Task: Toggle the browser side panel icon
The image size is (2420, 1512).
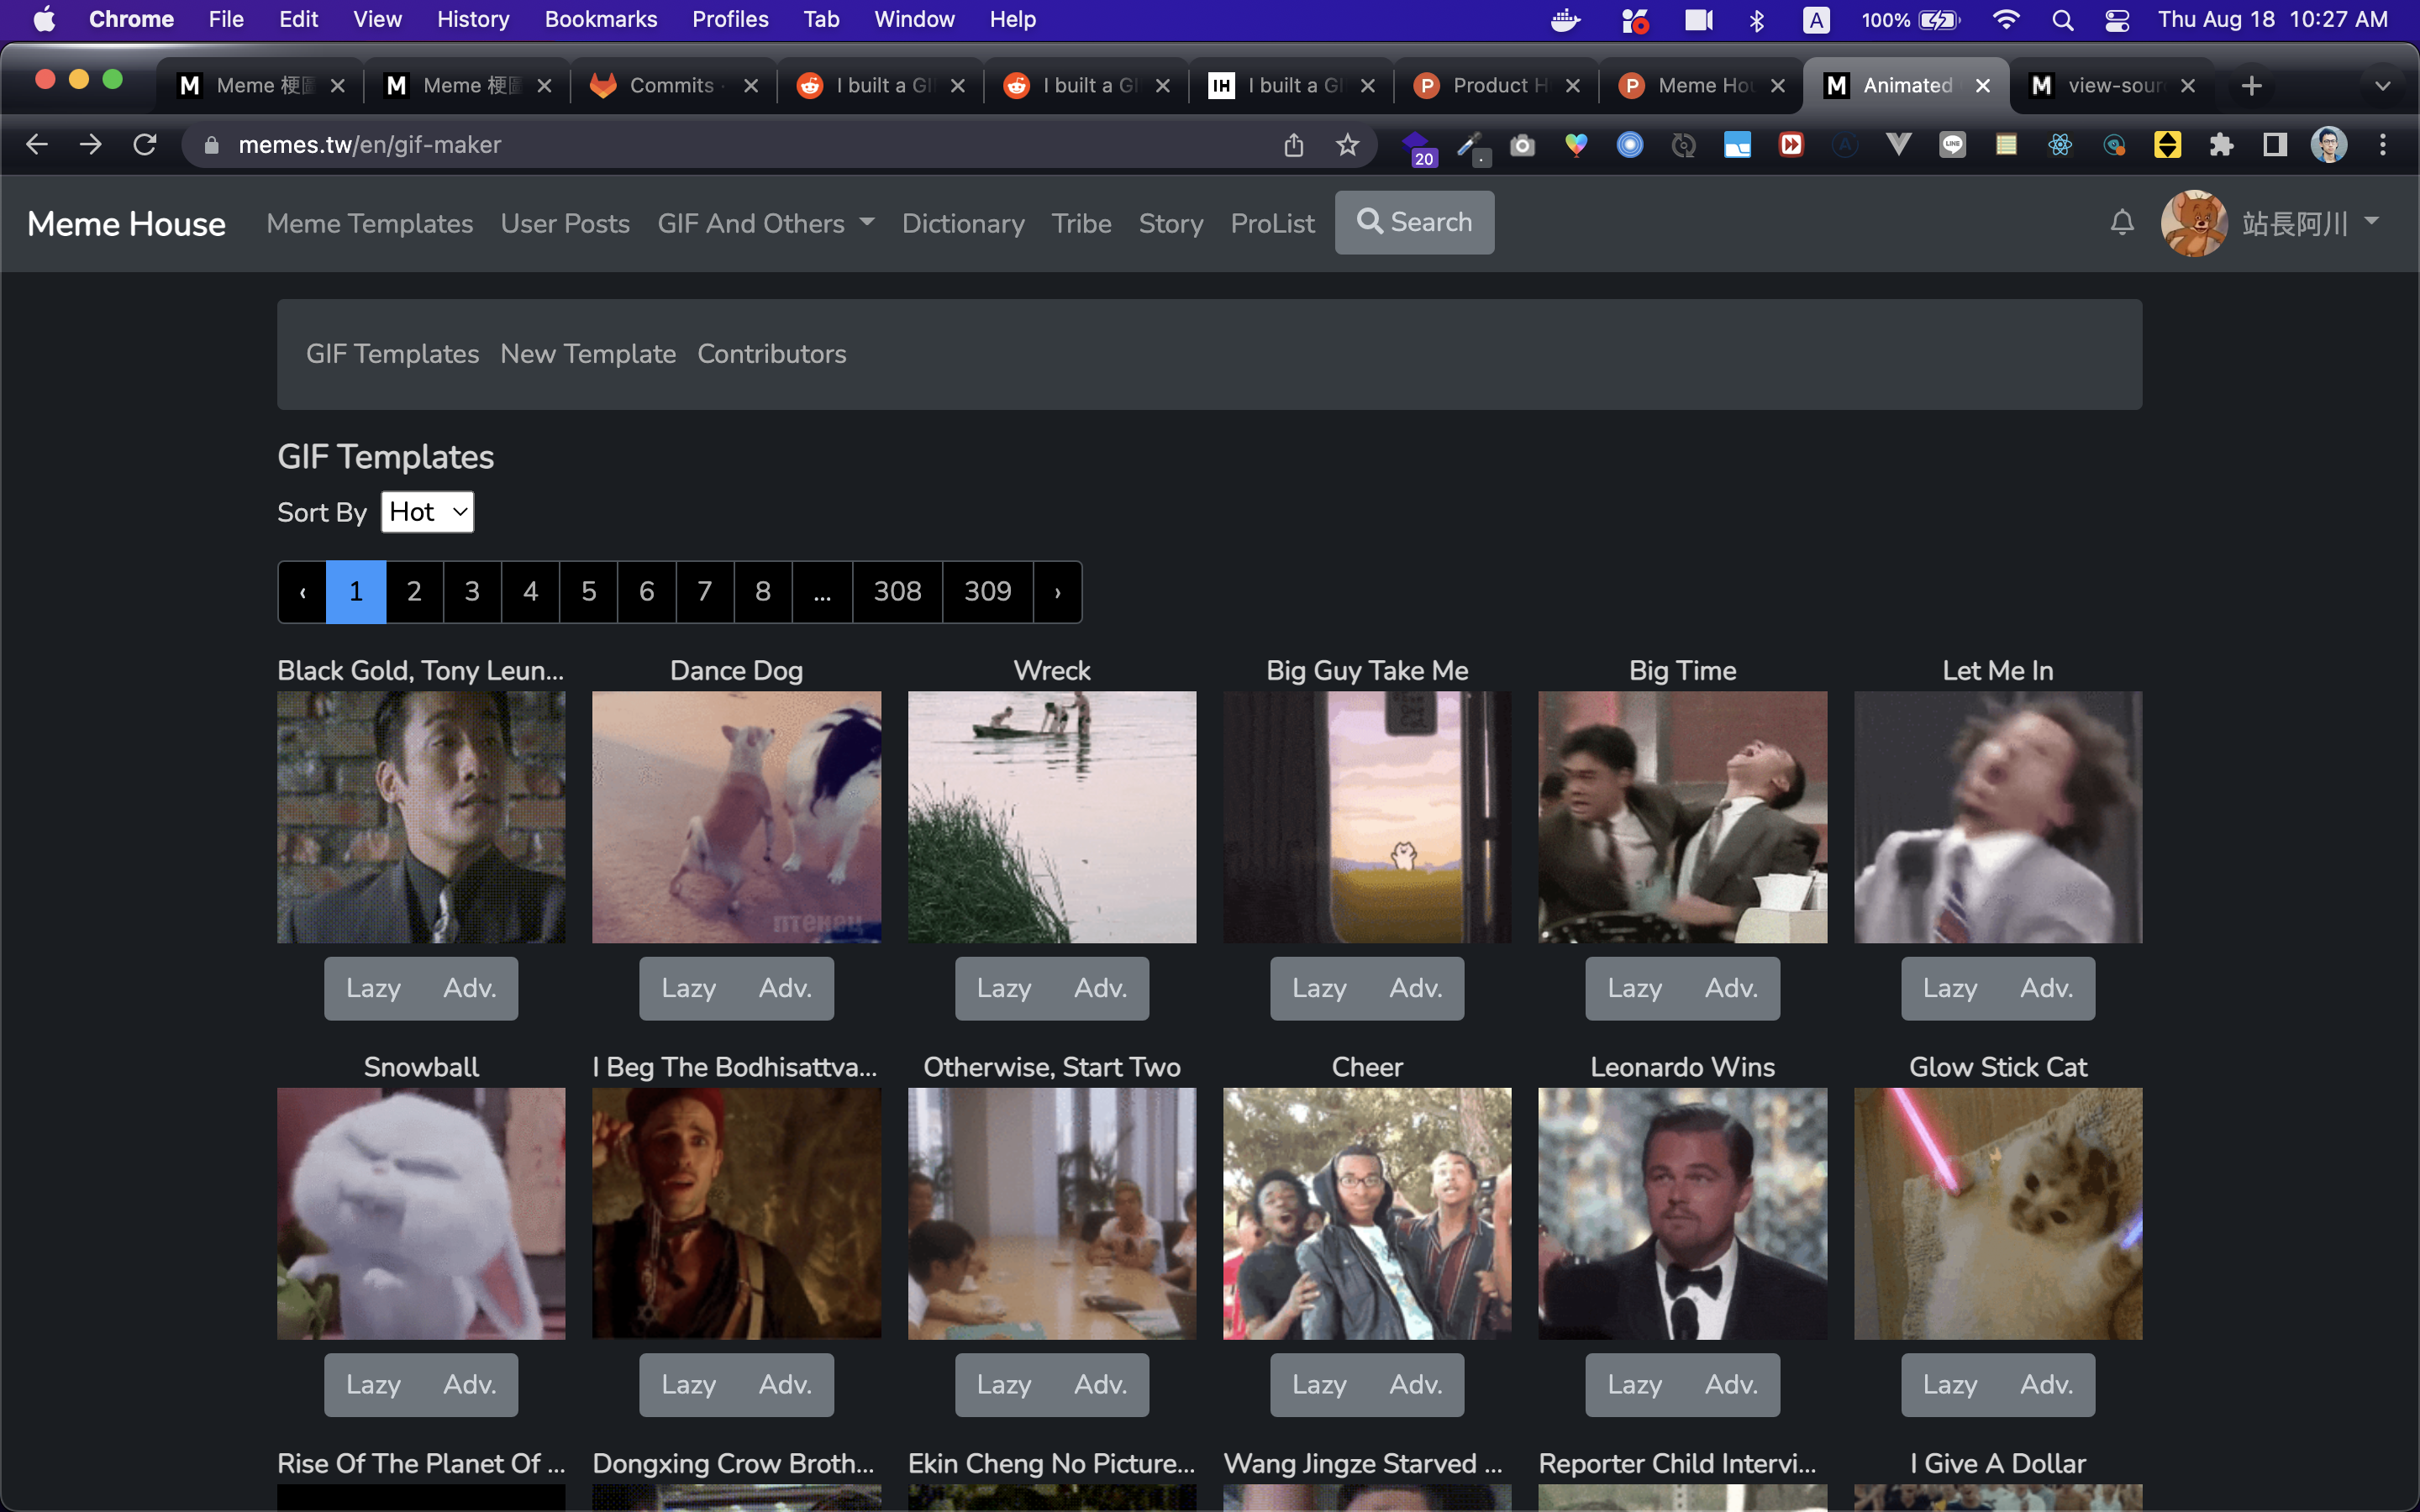Action: point(2276,145)
